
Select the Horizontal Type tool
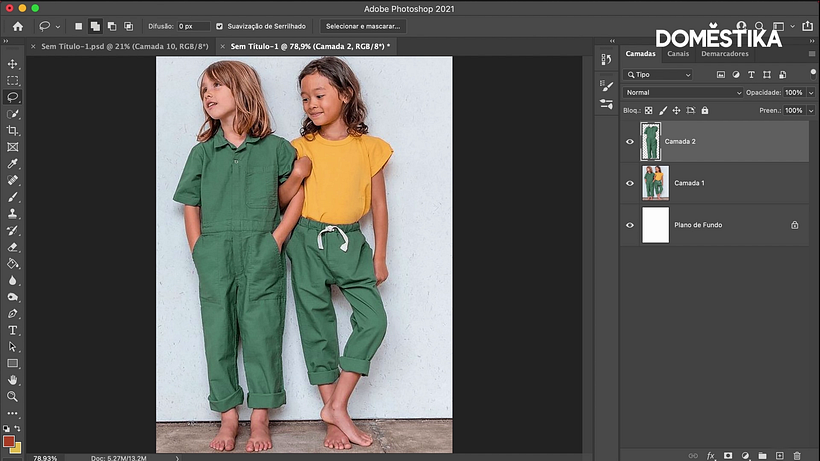[13, 330]
